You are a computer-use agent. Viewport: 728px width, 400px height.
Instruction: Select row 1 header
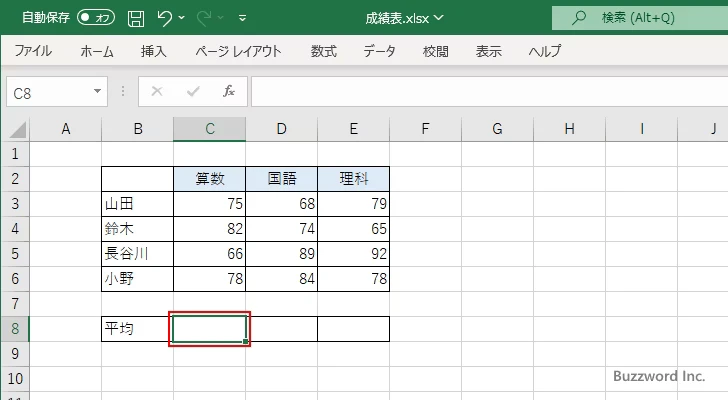15,154
